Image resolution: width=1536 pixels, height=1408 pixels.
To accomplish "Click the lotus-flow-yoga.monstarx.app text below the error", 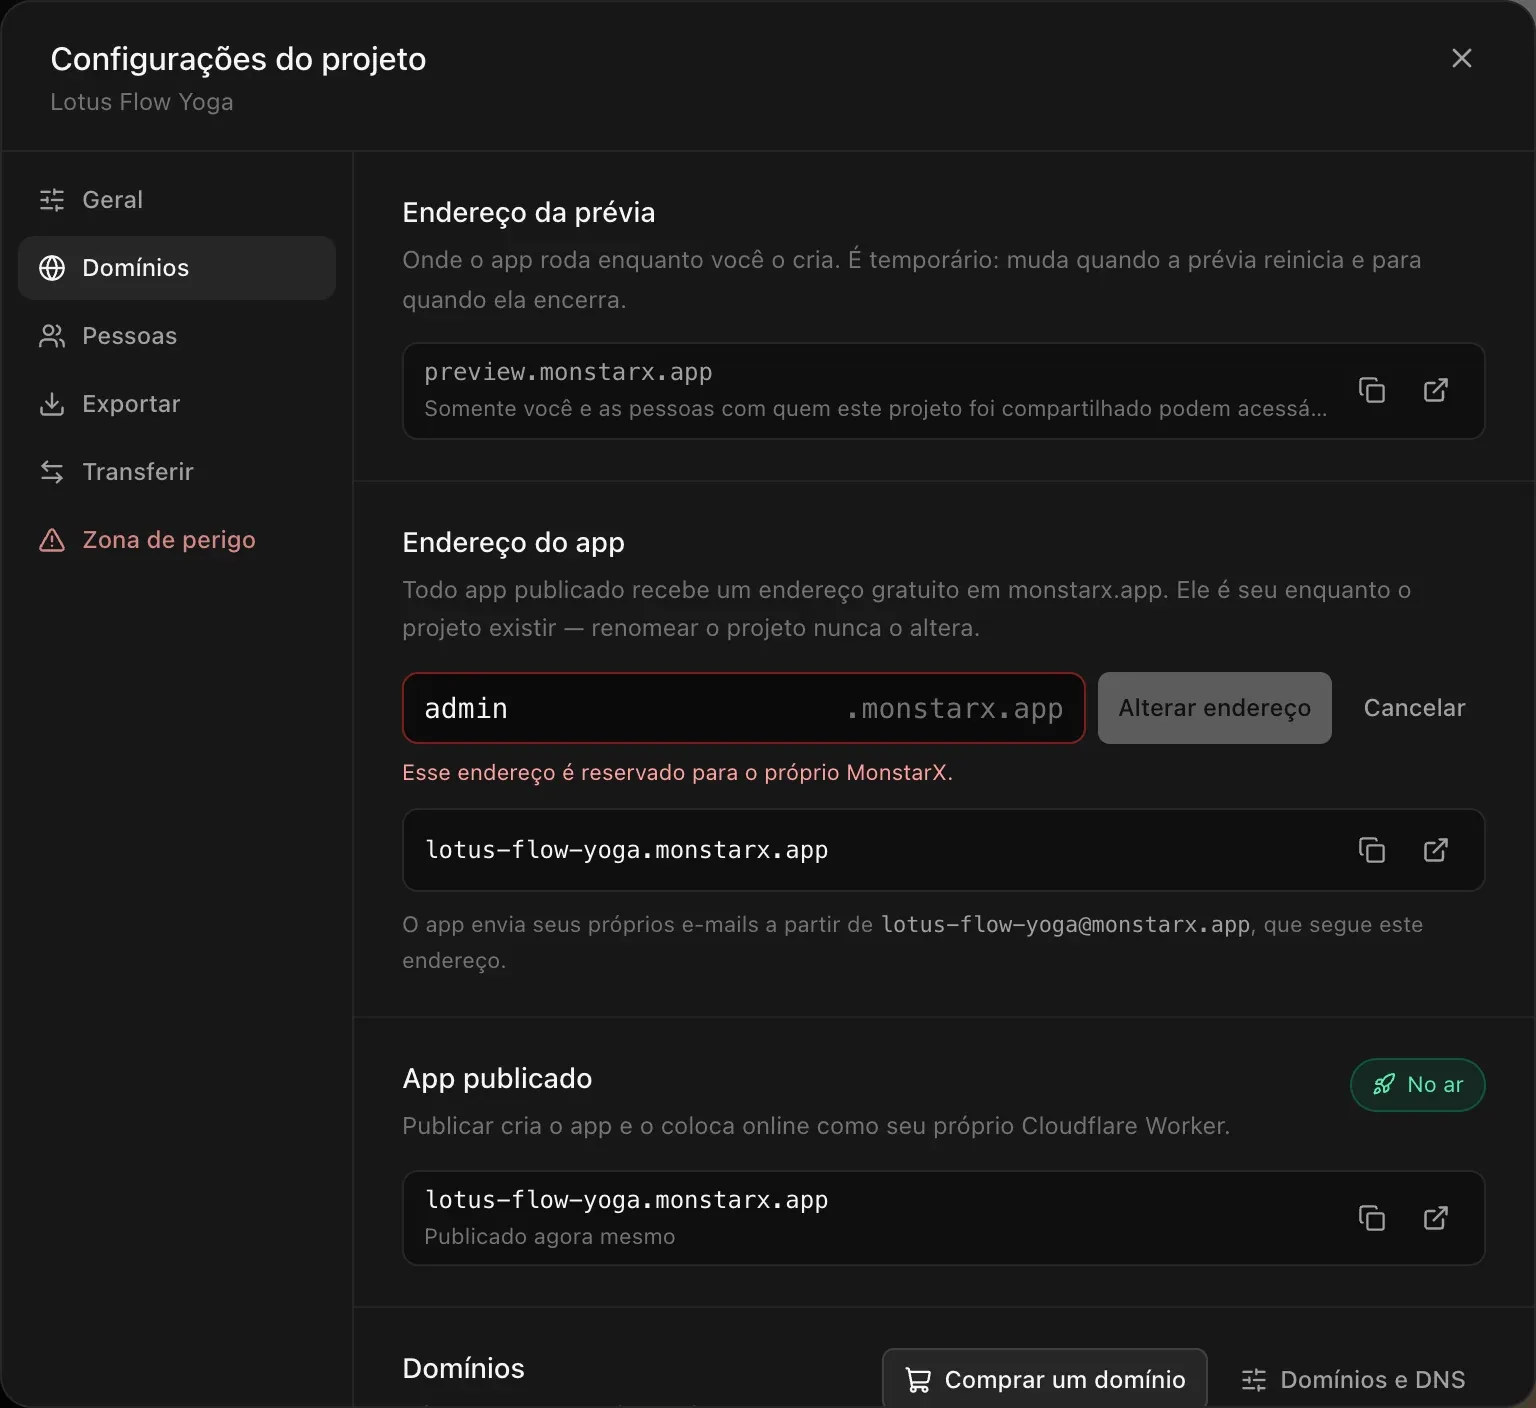I will (x=626, y=850).
